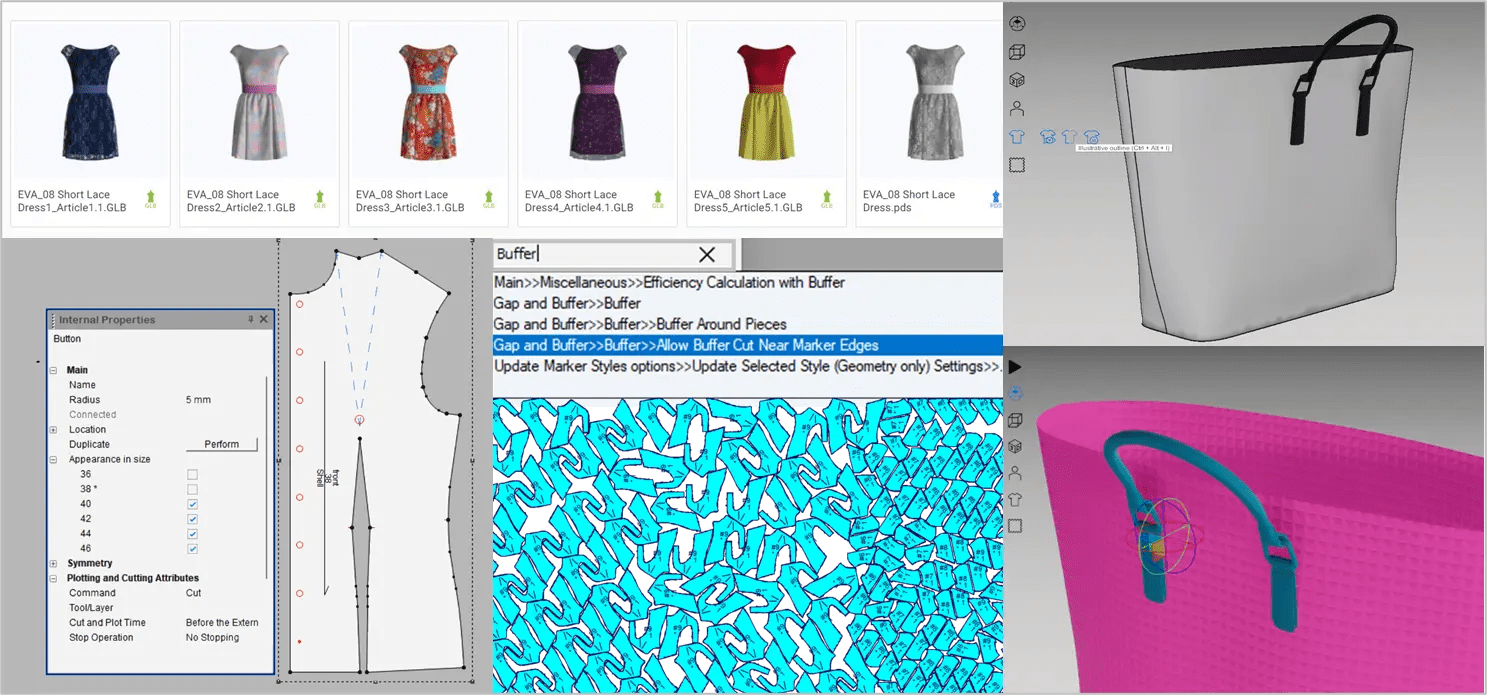Viewport: 1487px width, 695px height.
Task: Open Command value Cut
Action: click(193, 593)
